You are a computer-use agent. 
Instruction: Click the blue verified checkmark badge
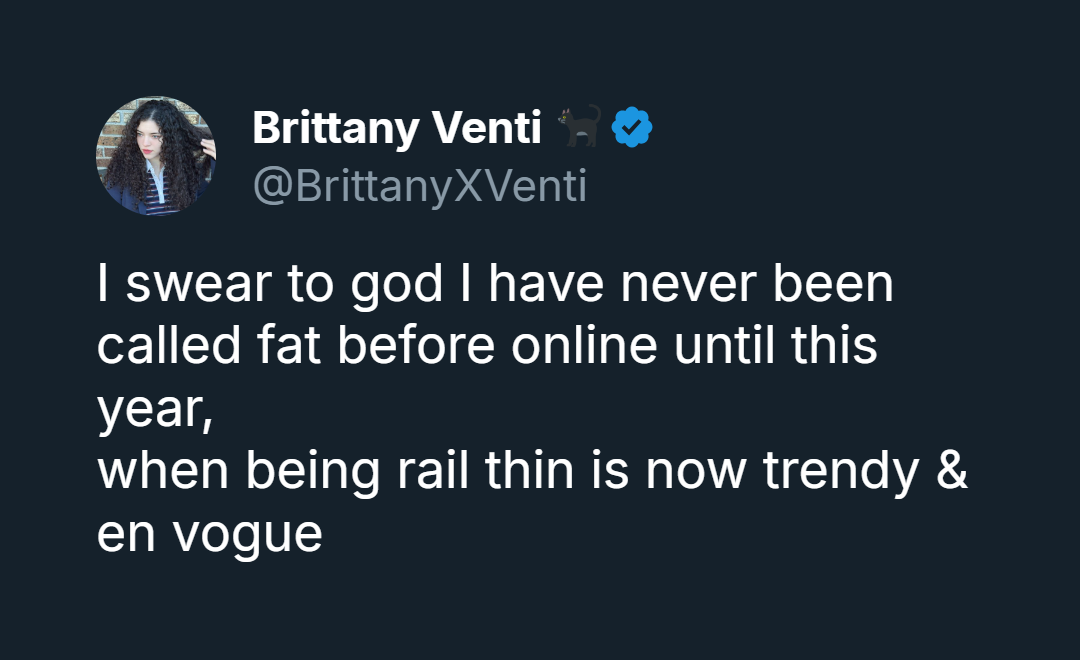coord(632,127)
